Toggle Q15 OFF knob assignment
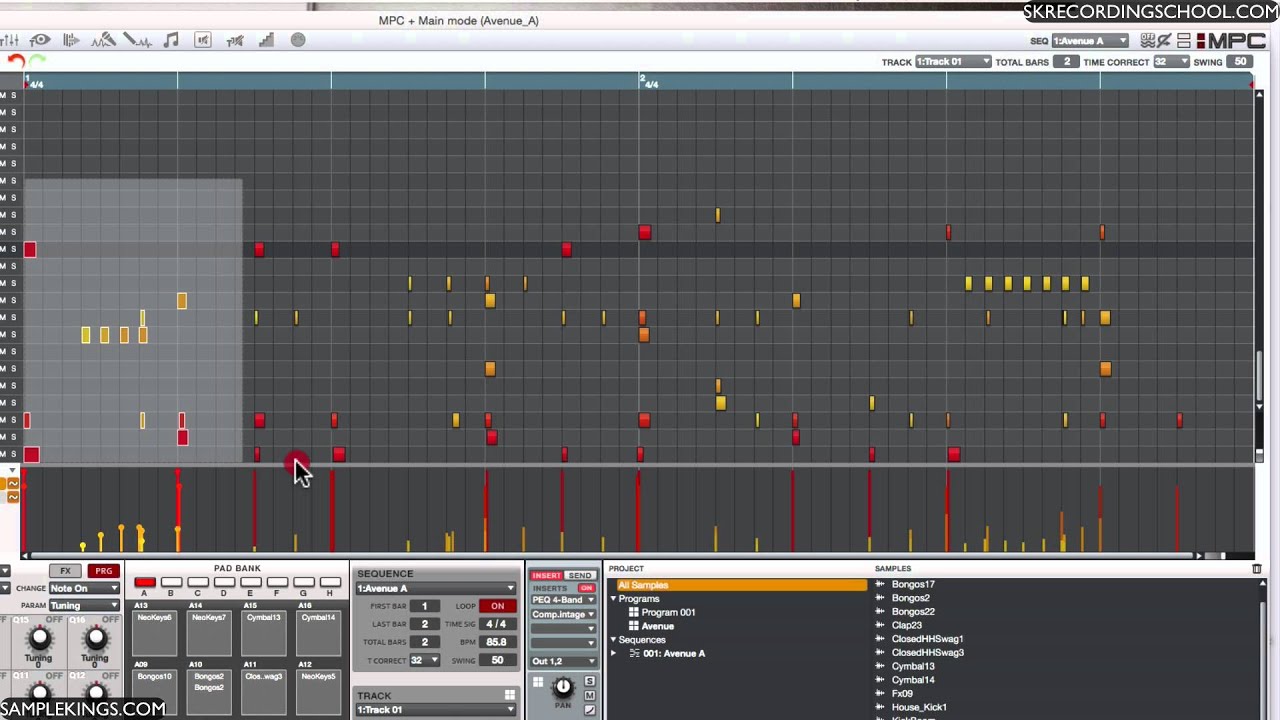 coord(54,620)
